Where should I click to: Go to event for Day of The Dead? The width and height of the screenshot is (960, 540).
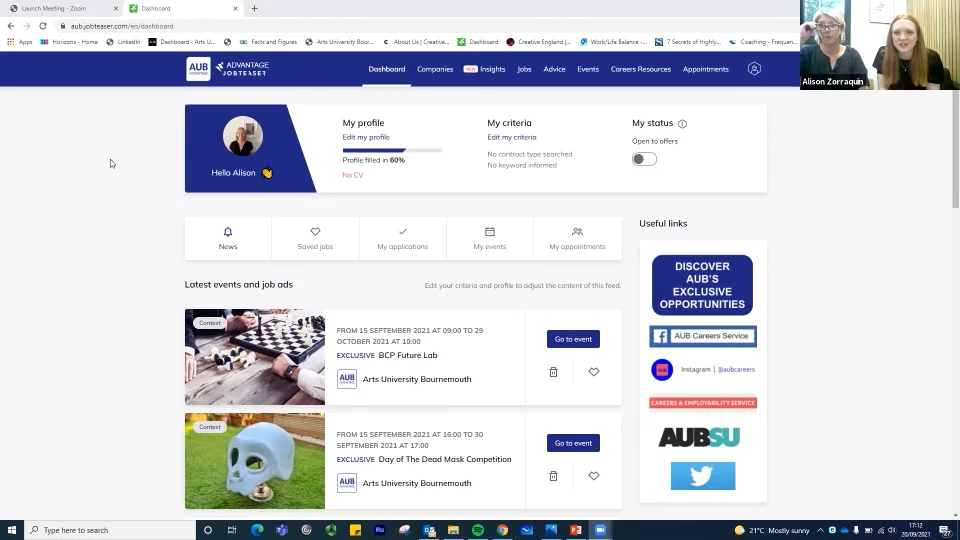tap(573, 443)
